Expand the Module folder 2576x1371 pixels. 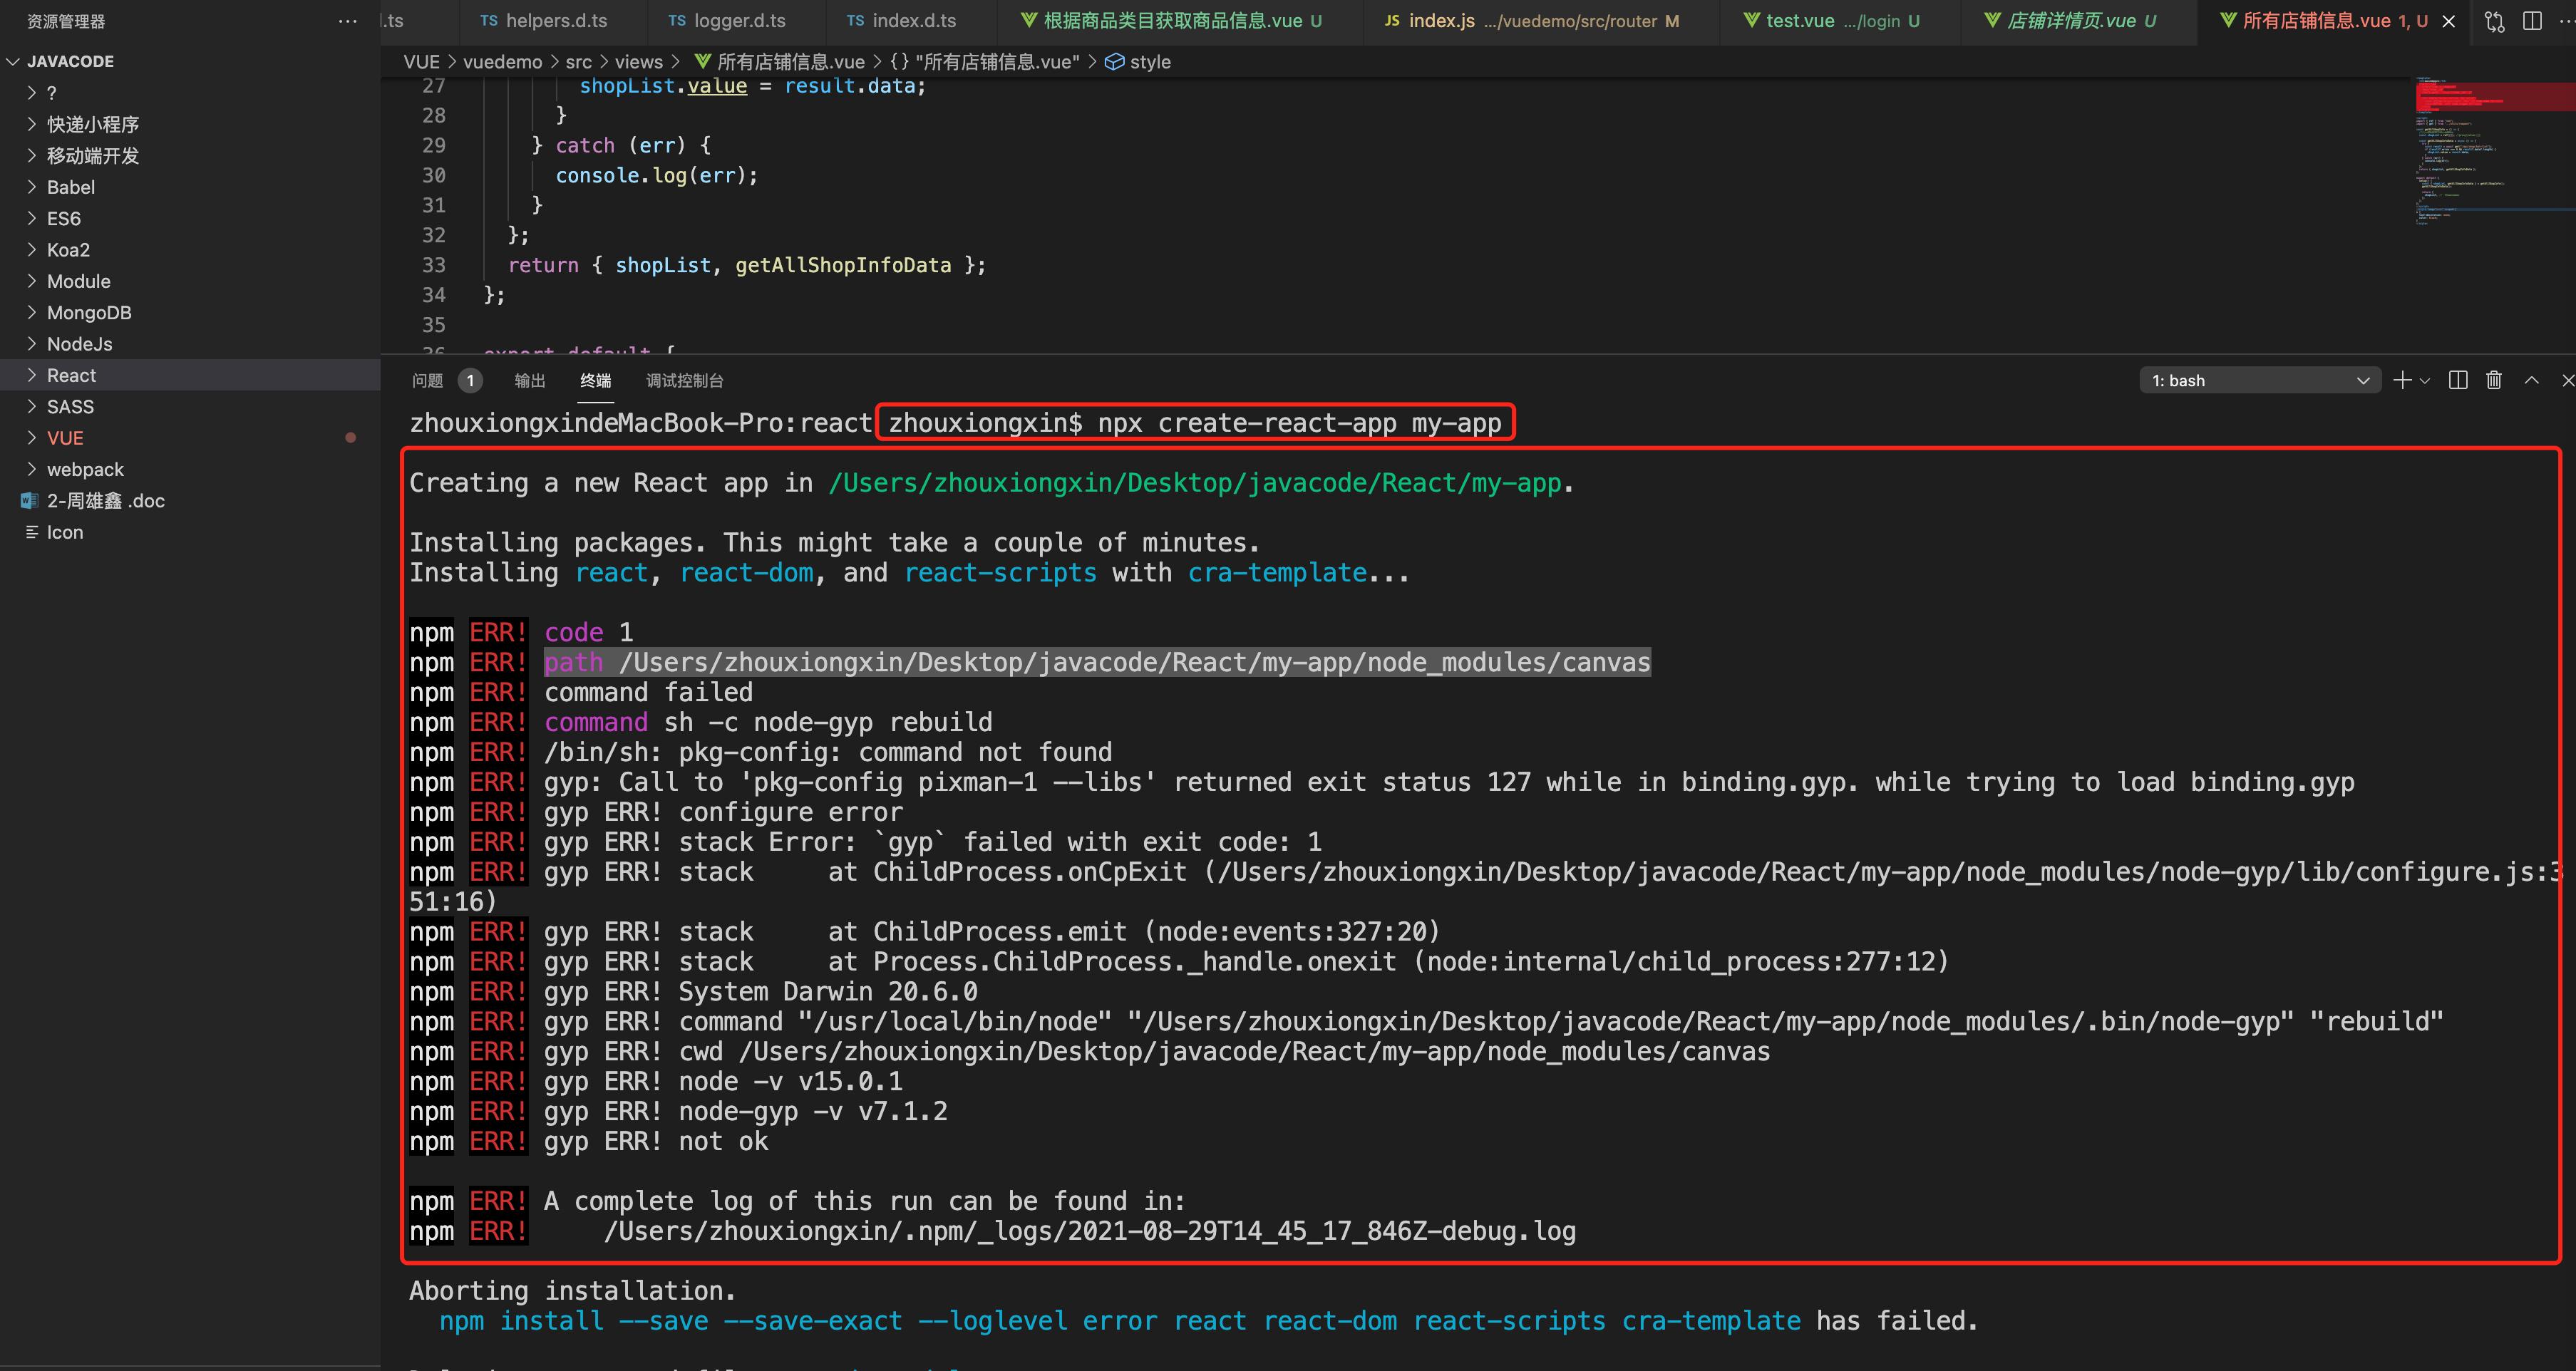point(190,281)
